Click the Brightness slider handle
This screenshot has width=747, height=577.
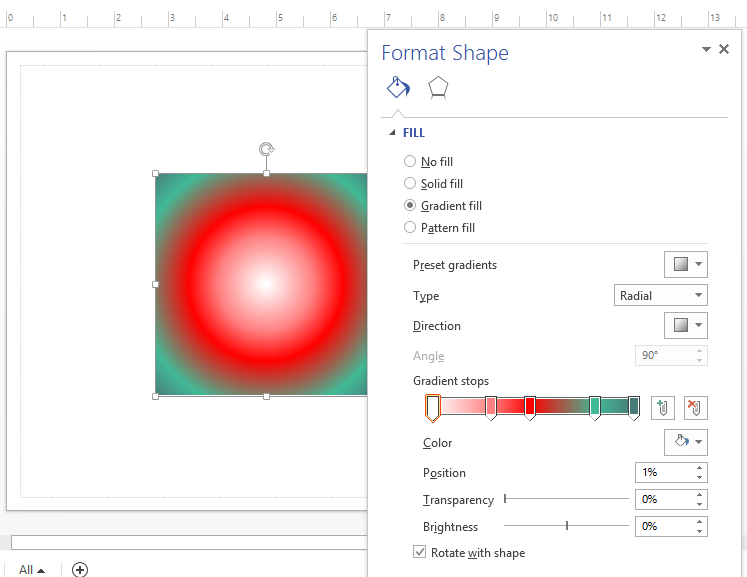point(567,525)
